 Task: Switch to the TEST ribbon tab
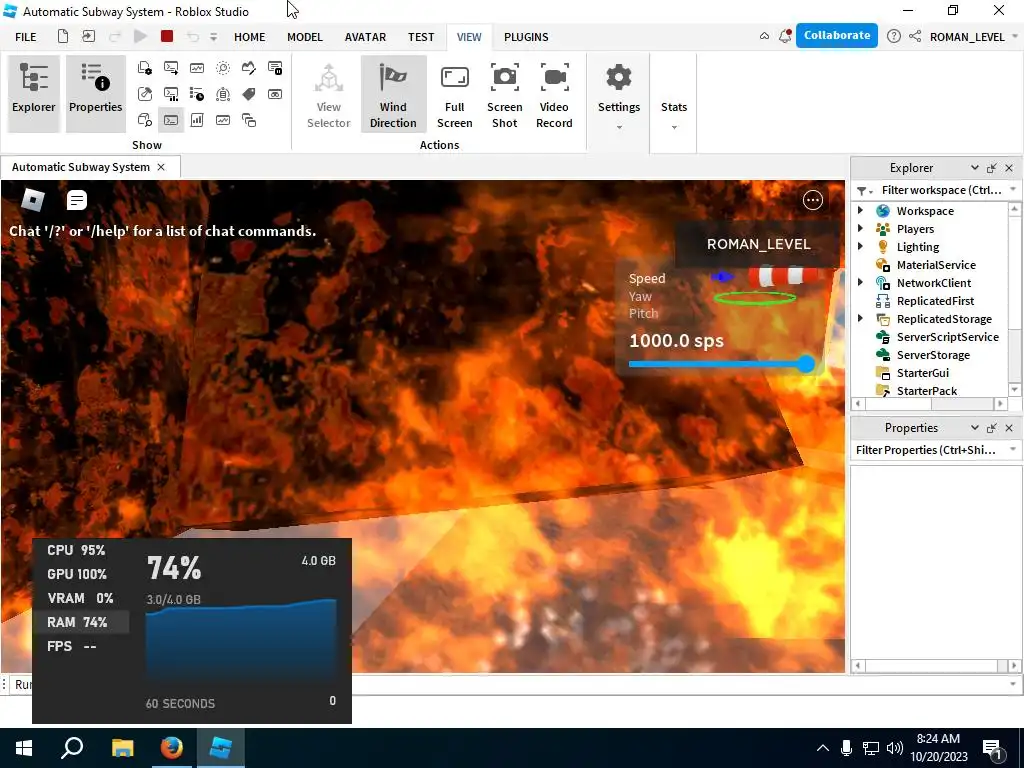pos(421,37)
